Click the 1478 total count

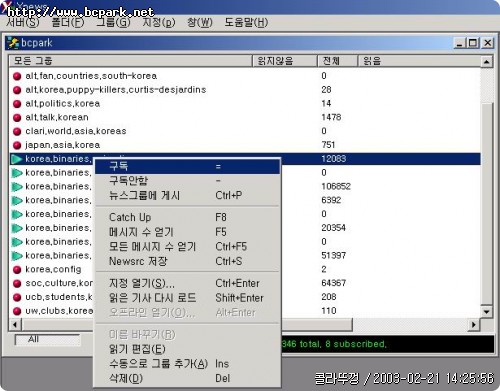(331, 118)
